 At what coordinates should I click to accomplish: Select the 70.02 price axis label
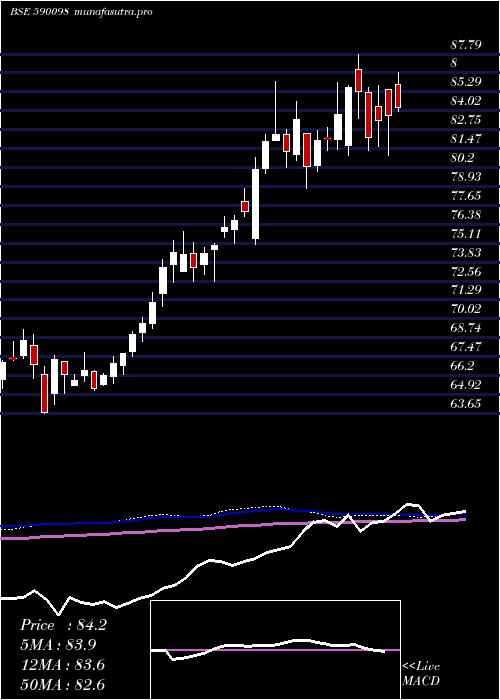click(466, 309)
